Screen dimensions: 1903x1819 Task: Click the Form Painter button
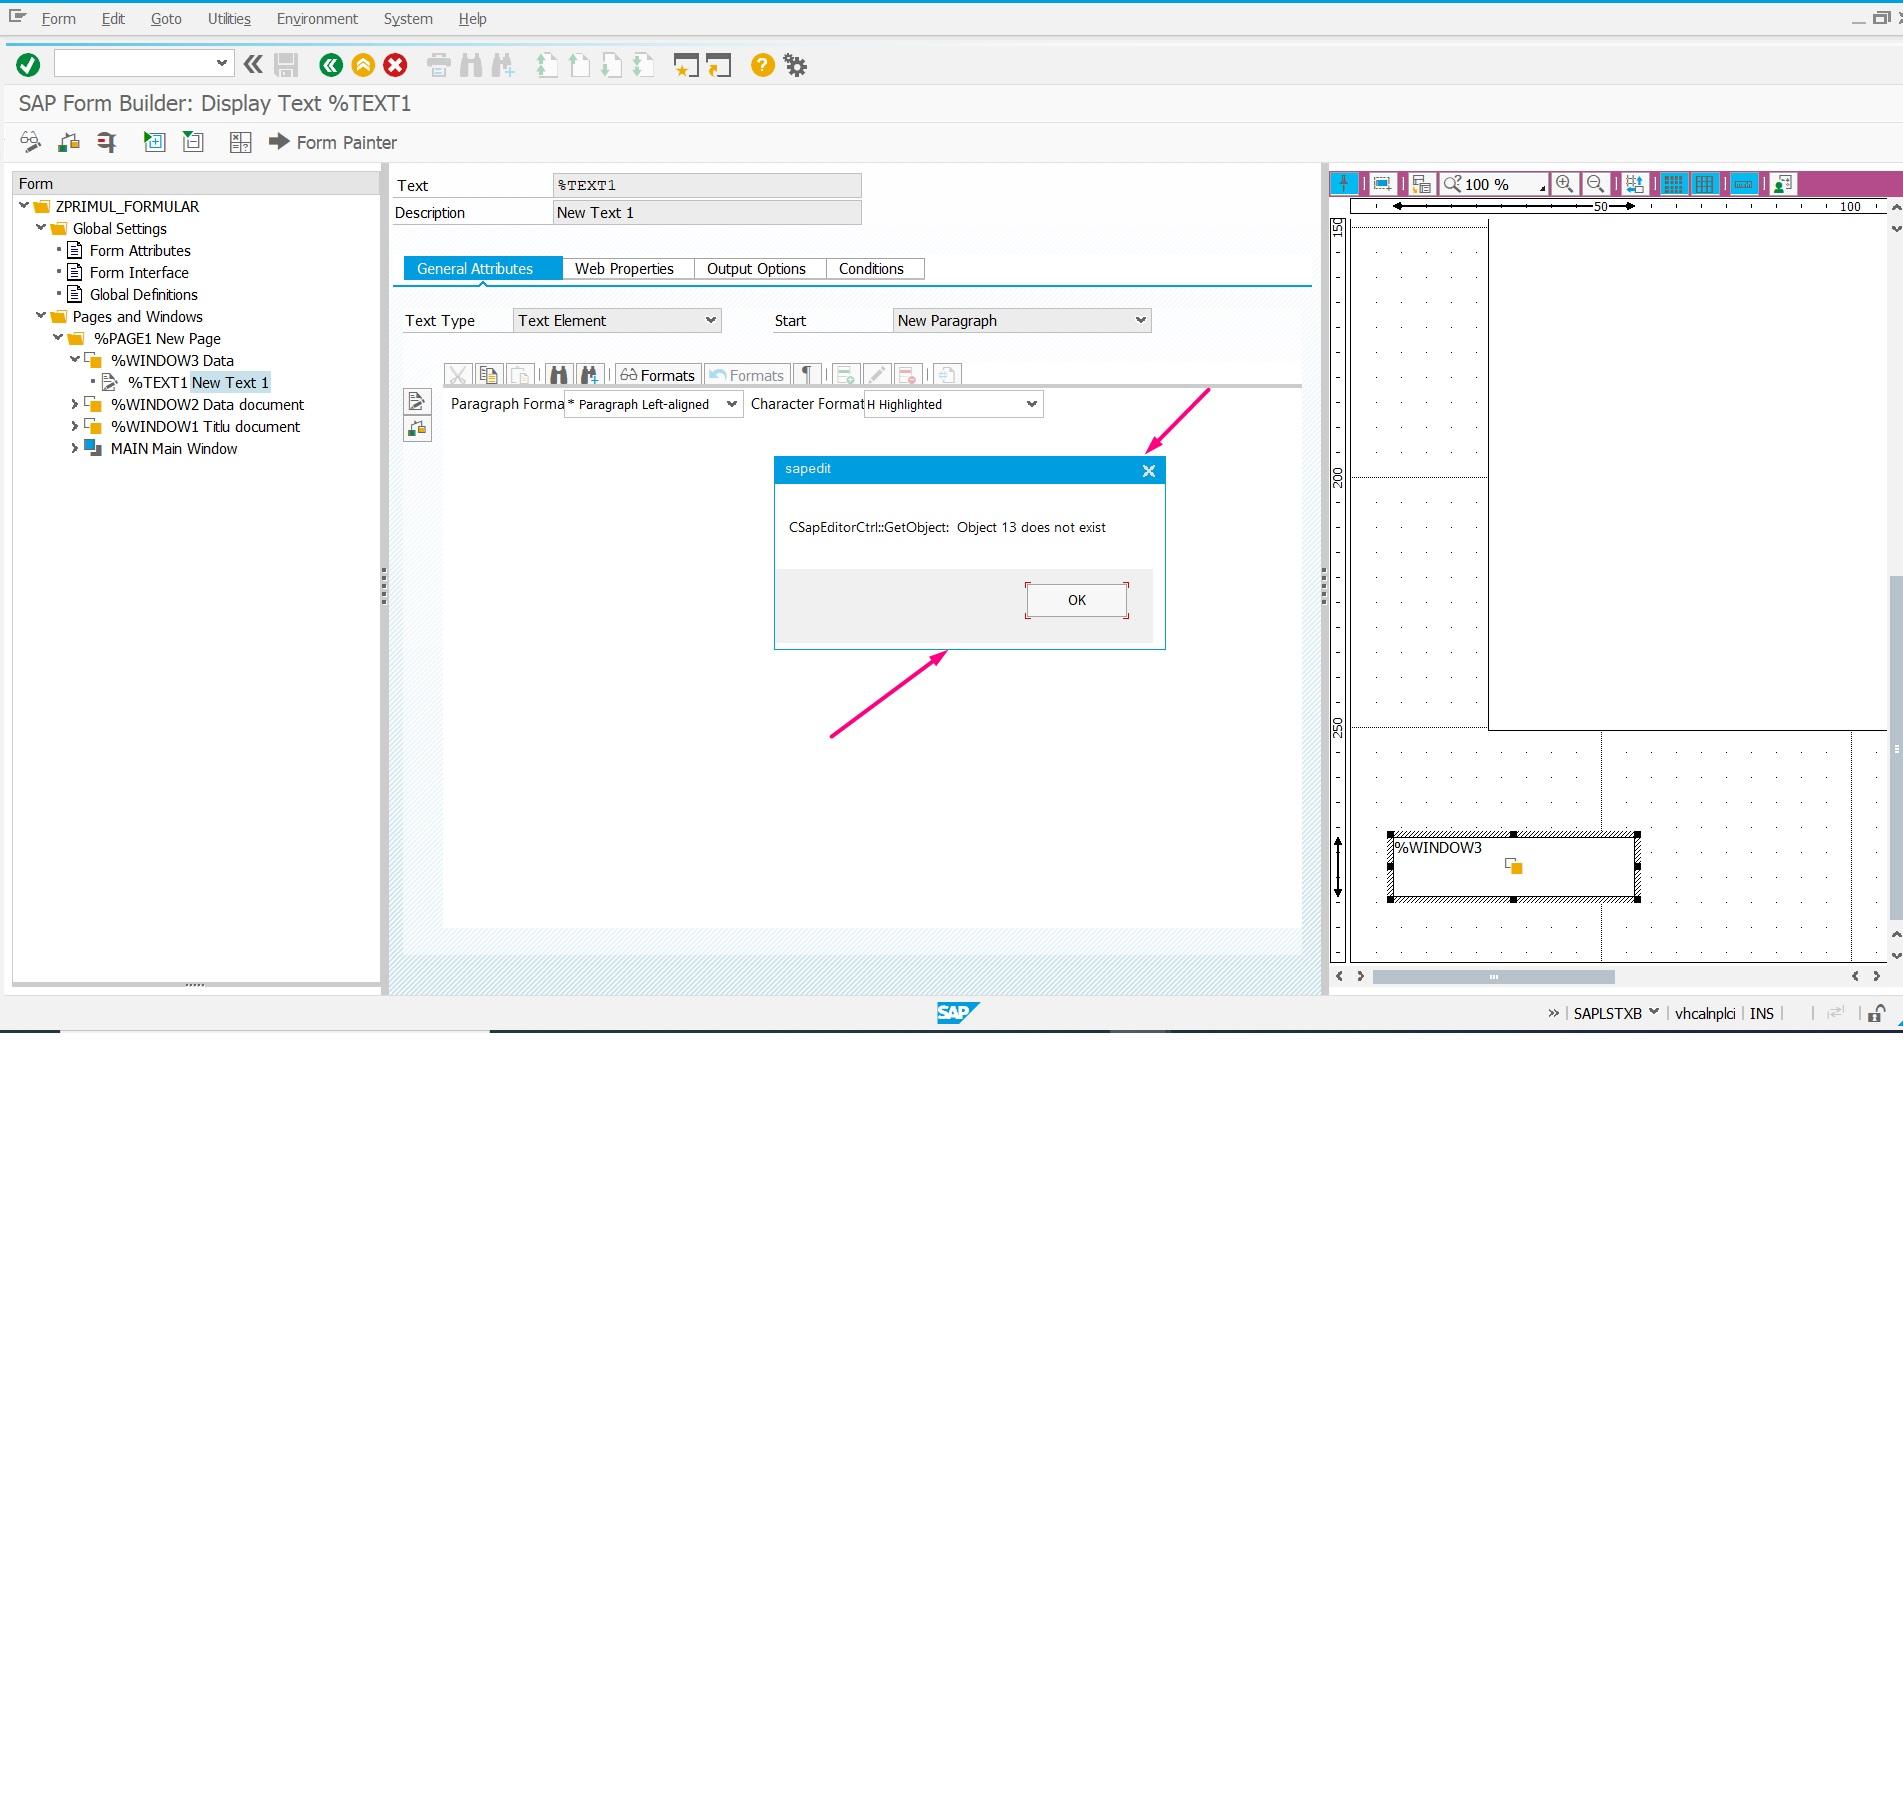pos(333,142)
